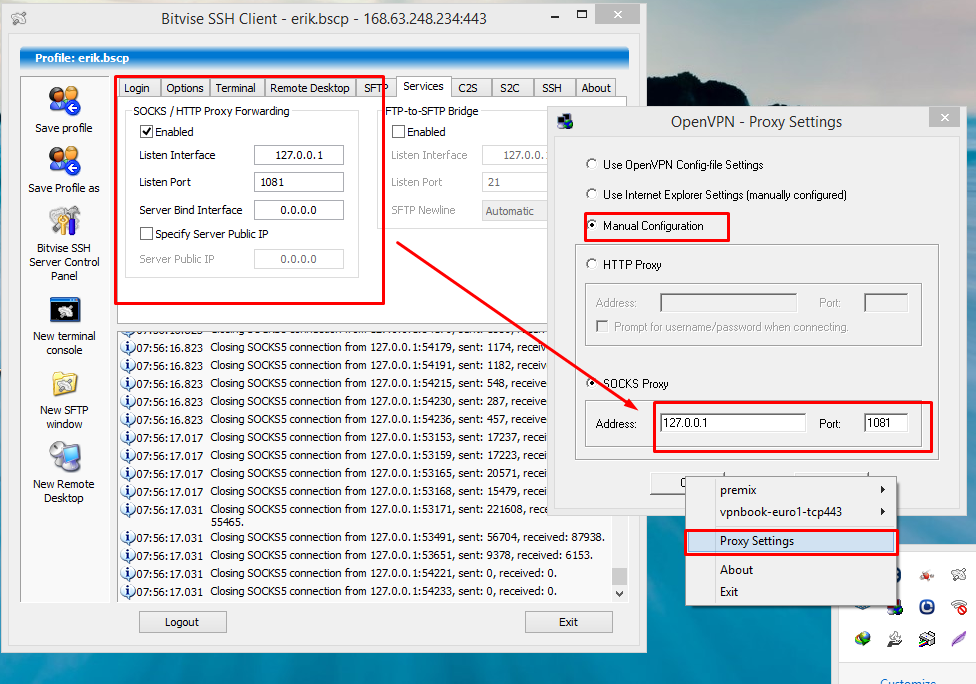Choose About in the OpenVPN tray menu
The width and height of the screenshot is (976, 684).
(791, 569)
